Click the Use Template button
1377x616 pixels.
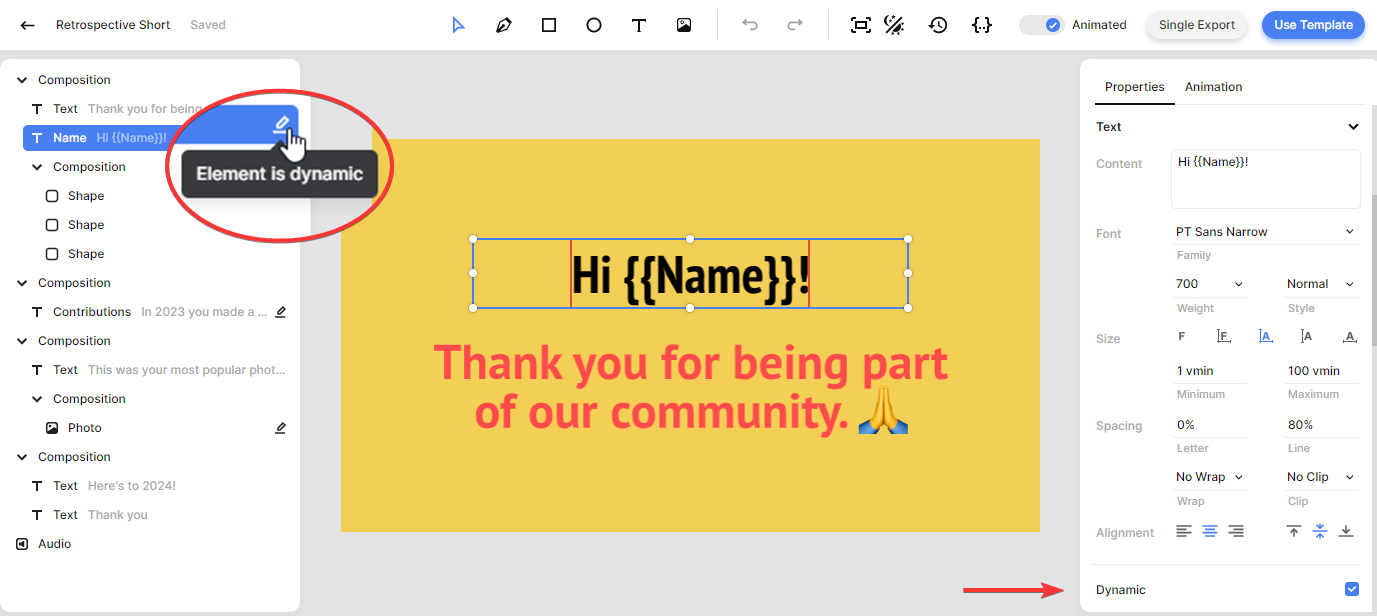click(1312, 25)
